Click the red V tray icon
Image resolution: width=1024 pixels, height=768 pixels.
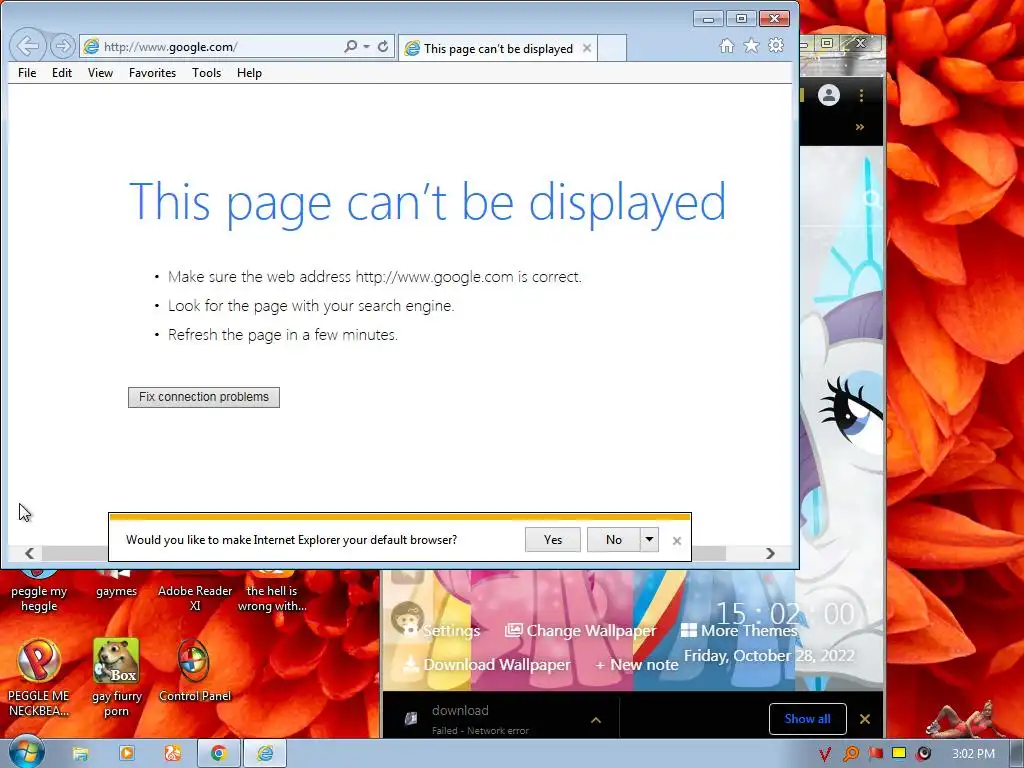(825, 754)
